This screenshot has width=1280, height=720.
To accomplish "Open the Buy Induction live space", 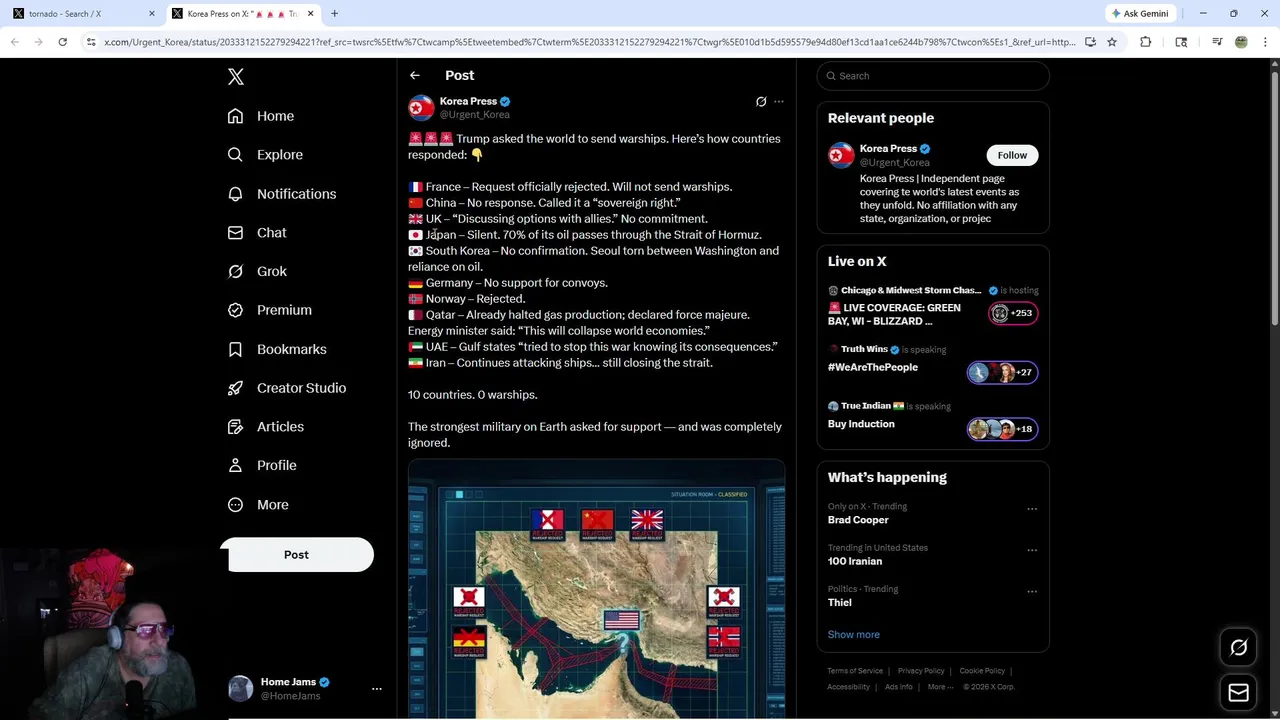I will [861, 424].
